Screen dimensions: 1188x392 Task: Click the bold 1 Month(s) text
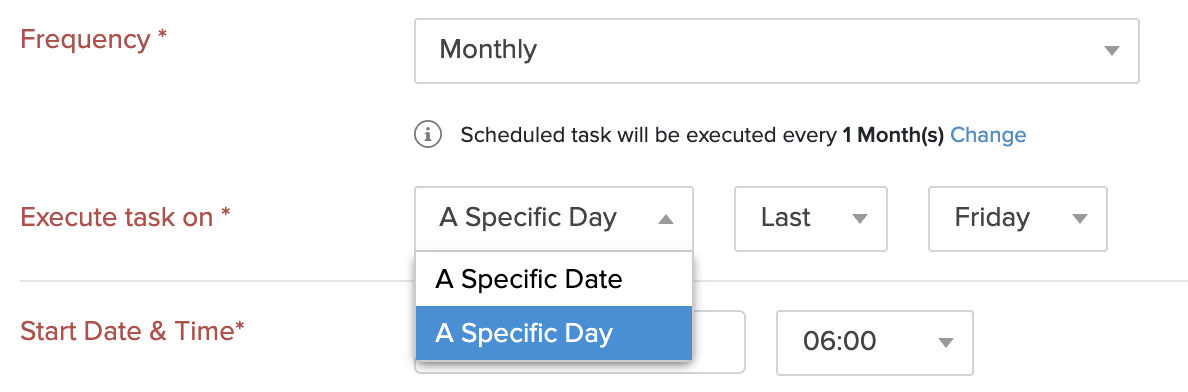click(893, 136)
